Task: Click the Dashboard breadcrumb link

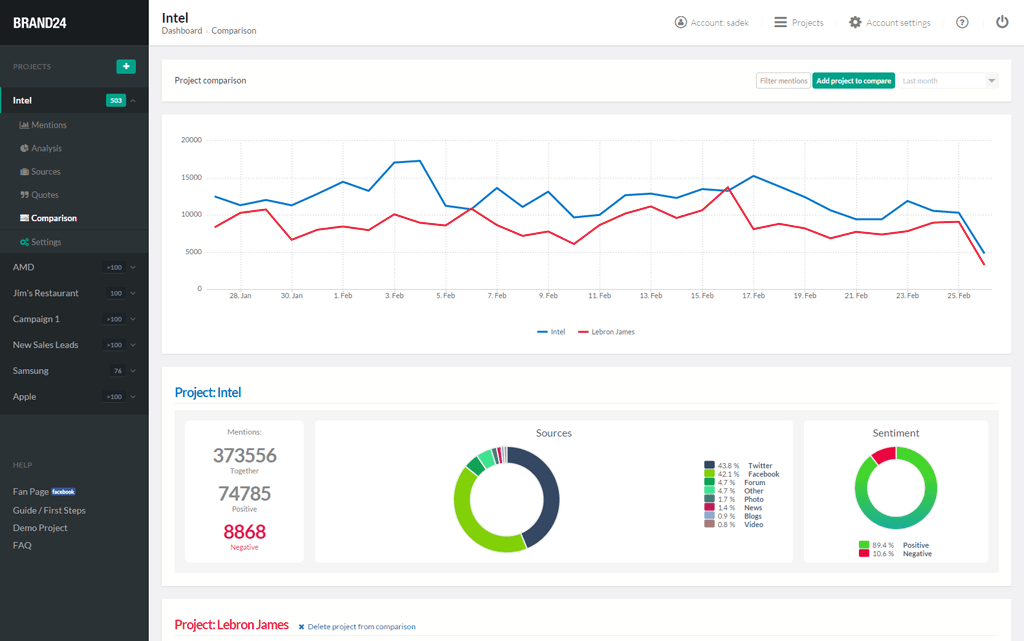Action: 181,31
